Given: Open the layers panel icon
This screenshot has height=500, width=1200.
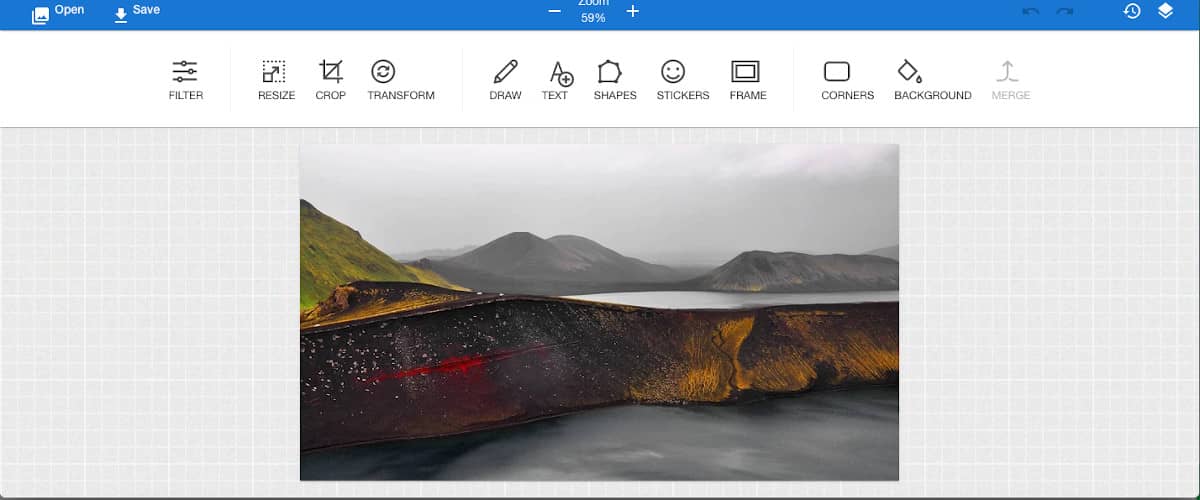Looking at the screenshot, I should click(1165, 11).
